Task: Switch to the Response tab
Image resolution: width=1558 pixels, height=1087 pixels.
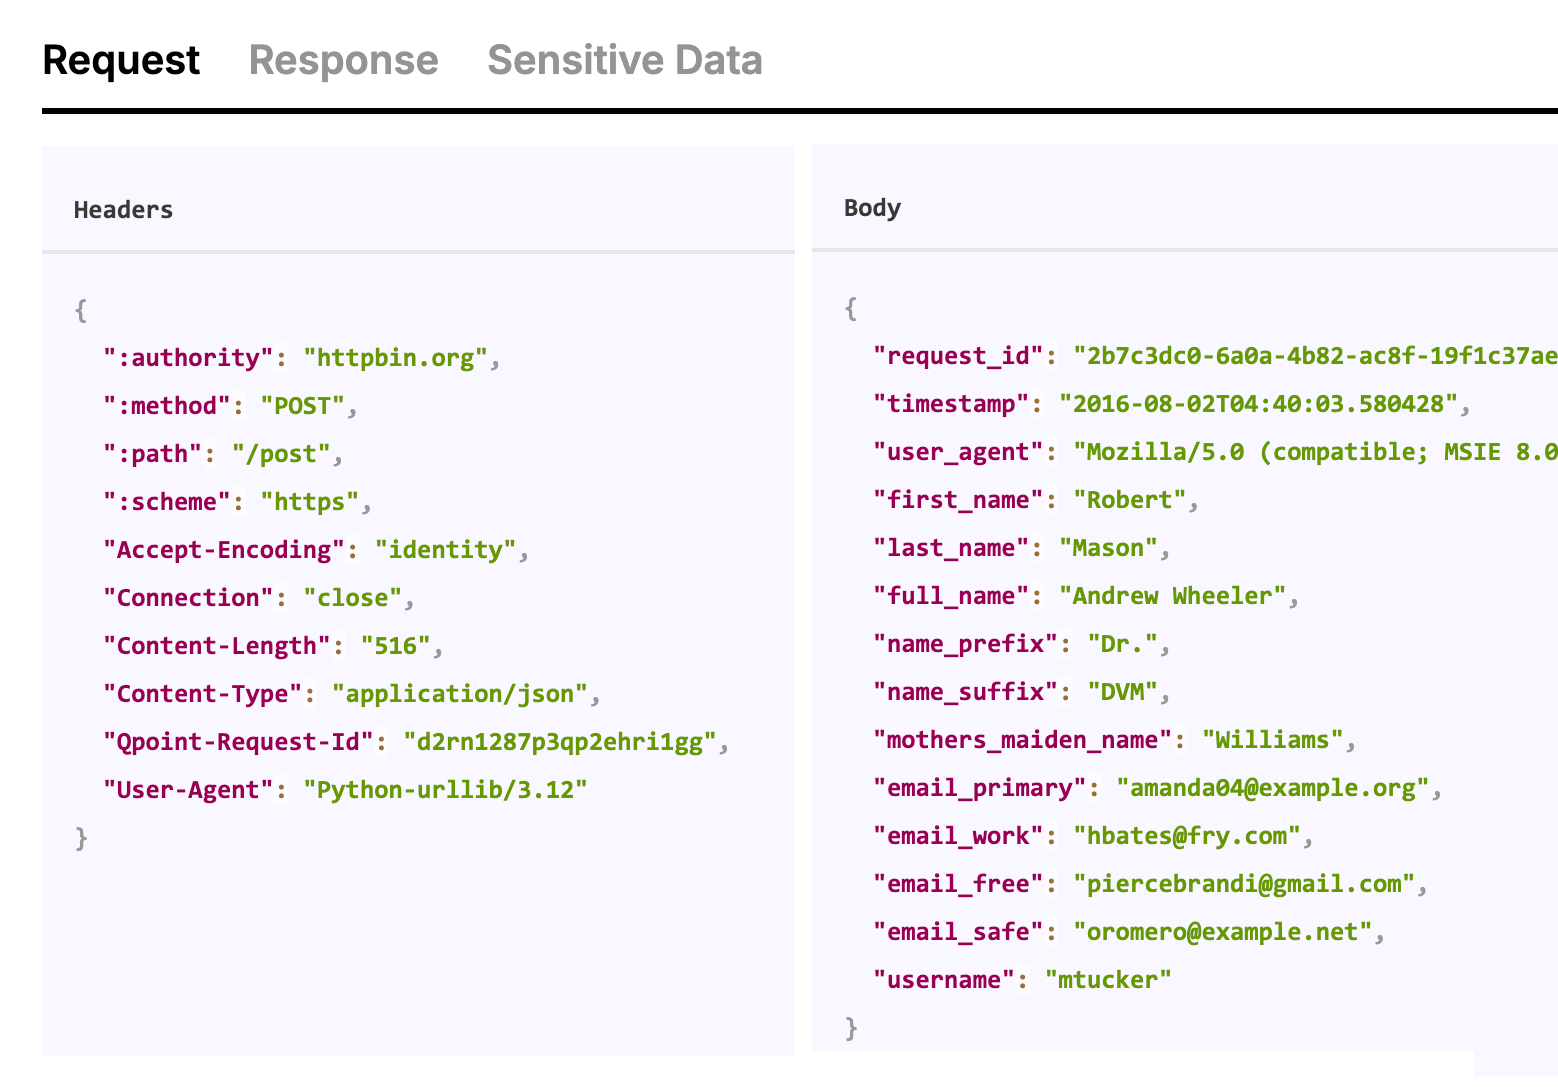Action: click(344, 60)
